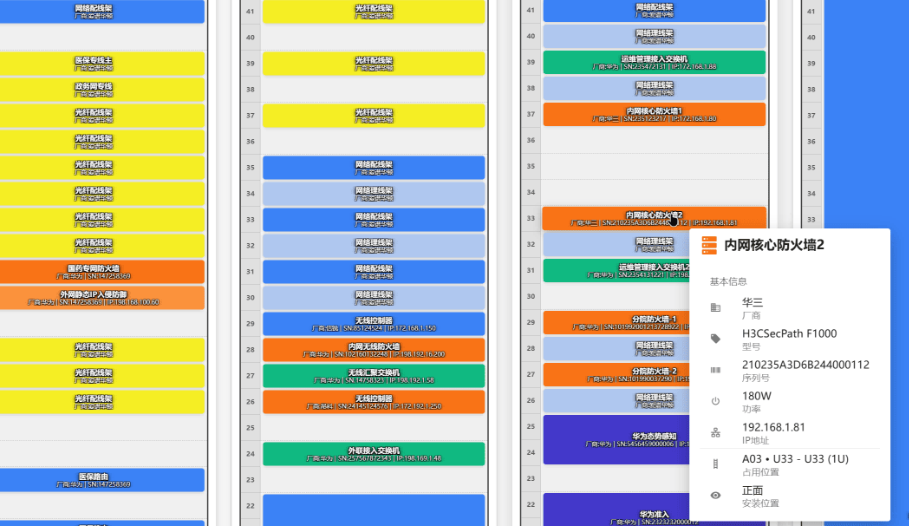The height and width of the screenshot is (526, 909).
Task: Select the 光纤配线架 at U39 in the wireless rack
Action: click(374, 64)
